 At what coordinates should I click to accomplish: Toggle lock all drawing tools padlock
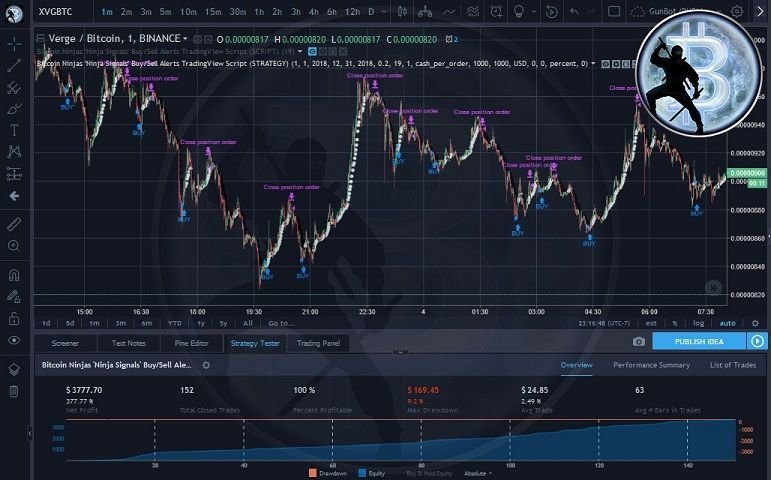pos(14,319)
